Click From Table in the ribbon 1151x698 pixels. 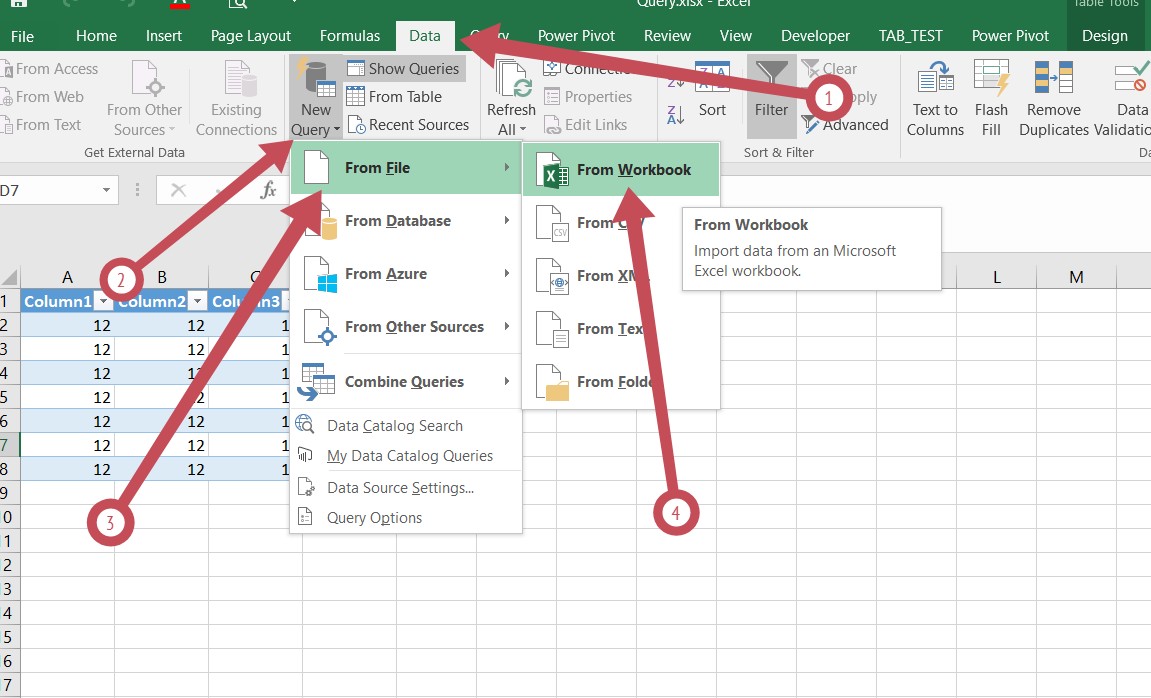coord(394,97)
